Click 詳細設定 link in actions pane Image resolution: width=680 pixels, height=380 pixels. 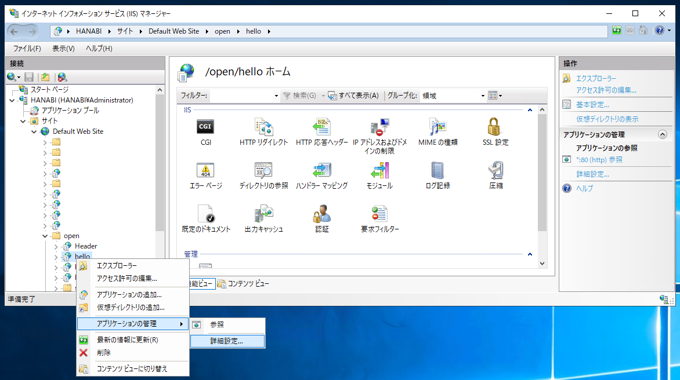click(x=592, y=174)
